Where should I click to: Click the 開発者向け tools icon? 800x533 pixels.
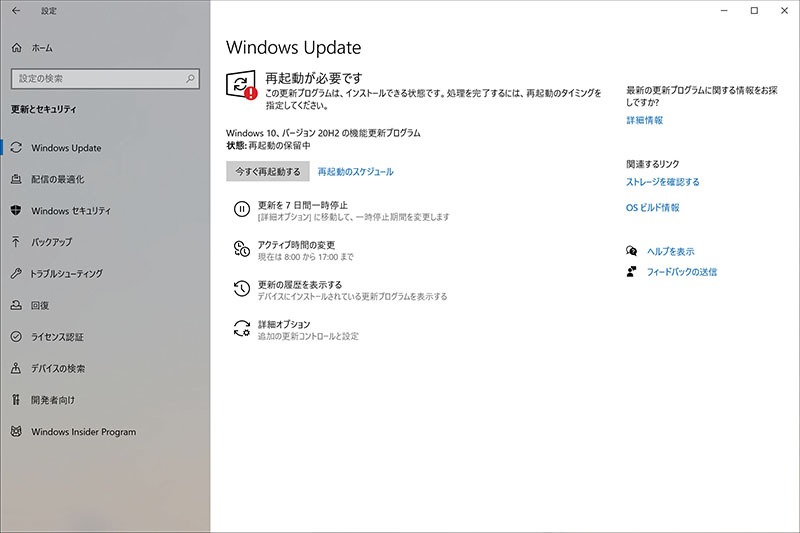16,400
